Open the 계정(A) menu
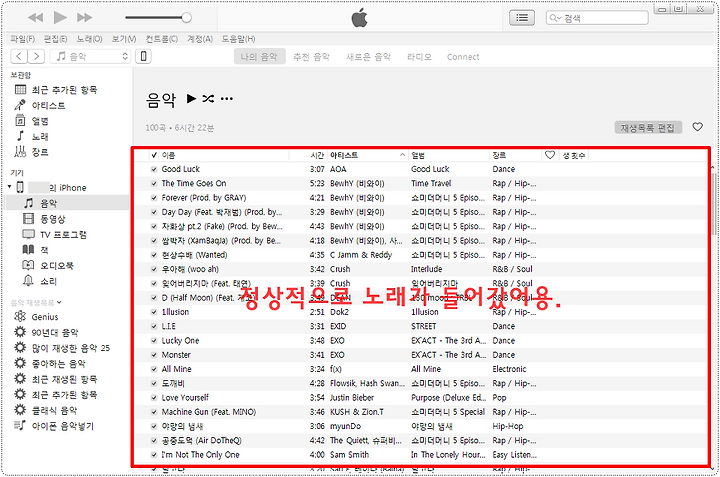720x477 pixels. point(200,39)
